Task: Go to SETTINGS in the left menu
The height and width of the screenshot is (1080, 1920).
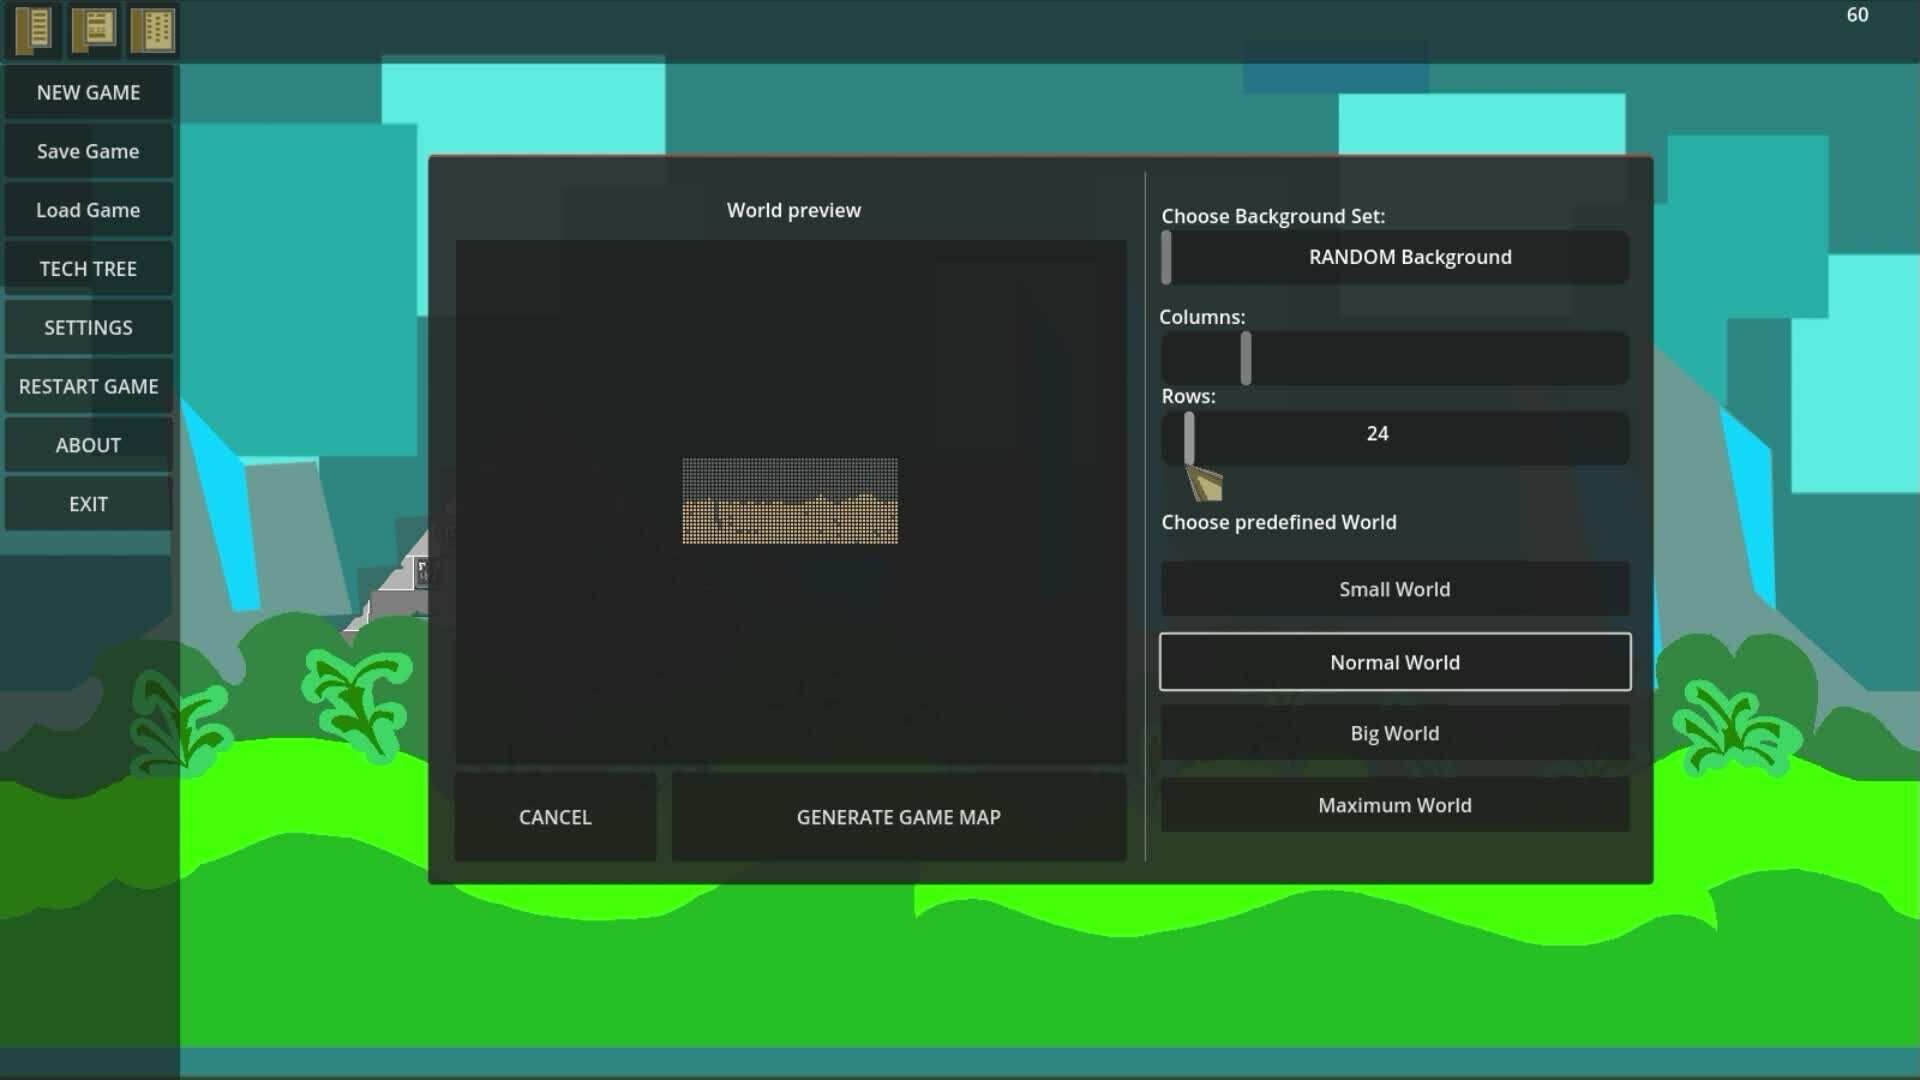Action: [88, 328]
